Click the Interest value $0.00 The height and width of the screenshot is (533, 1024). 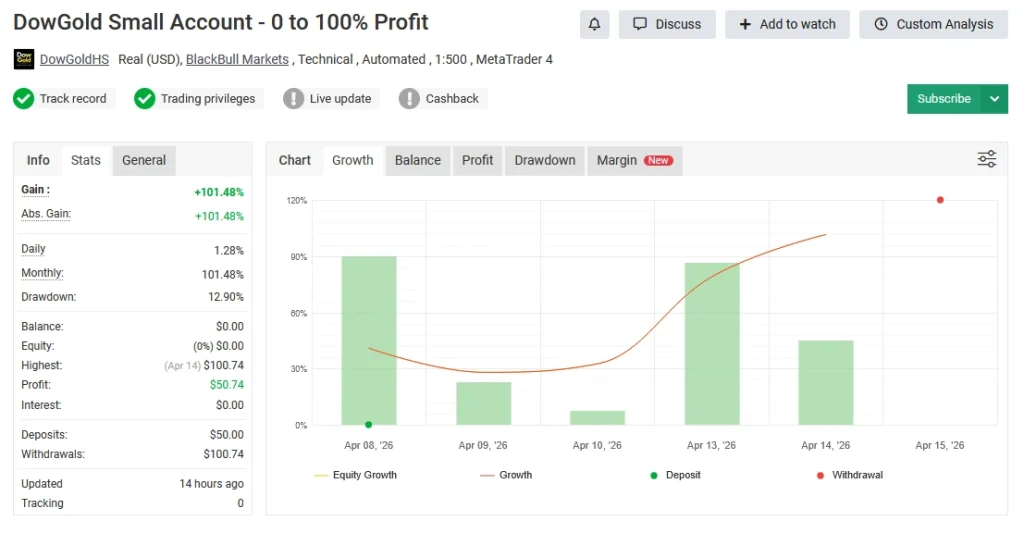click(230, 405)
